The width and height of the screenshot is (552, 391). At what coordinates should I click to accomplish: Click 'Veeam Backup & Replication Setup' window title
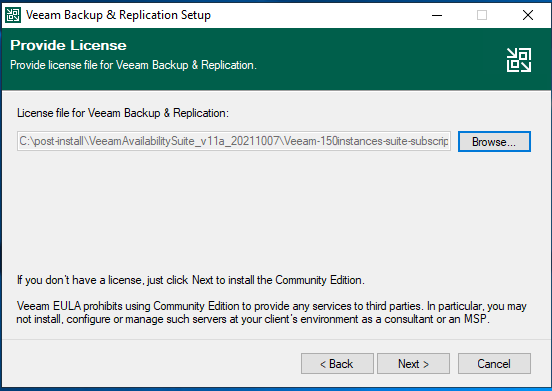tap(118, 15)
